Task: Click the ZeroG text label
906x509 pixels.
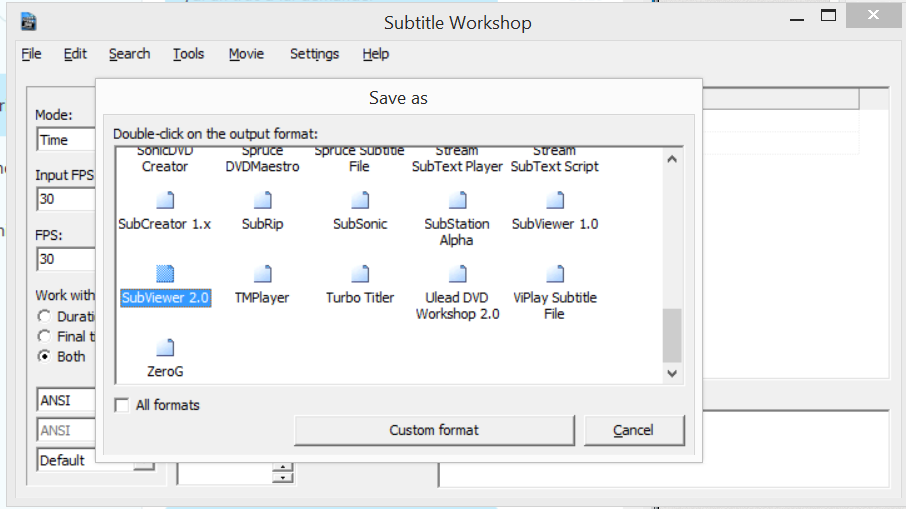Action: 165,371
